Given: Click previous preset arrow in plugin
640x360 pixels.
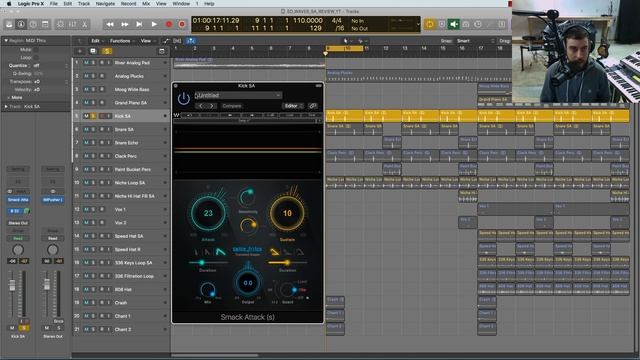Looking at the screenshot, I should (201, 106).
